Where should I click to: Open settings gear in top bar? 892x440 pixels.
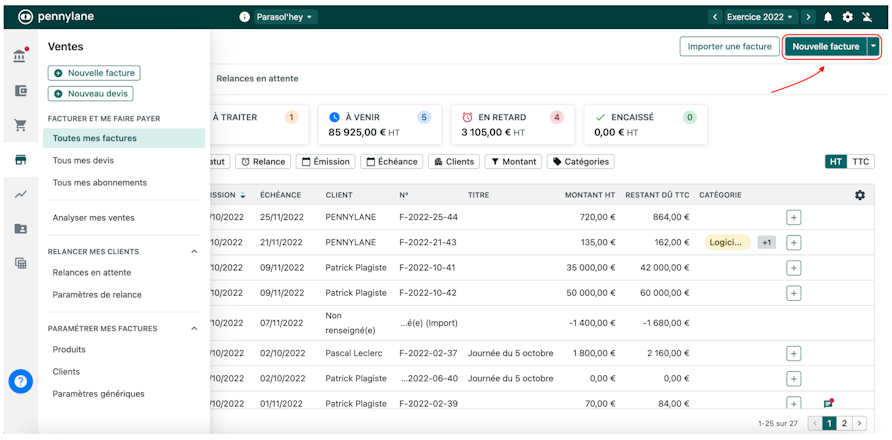[x=848, y=17]
